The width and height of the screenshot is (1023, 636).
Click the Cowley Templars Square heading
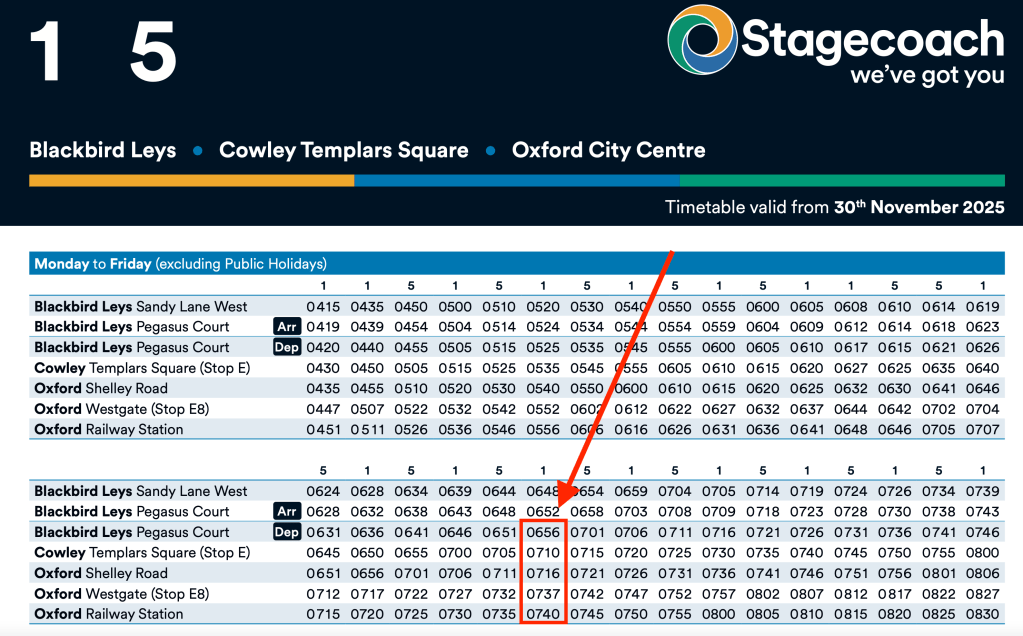click(x=343, y=151)
